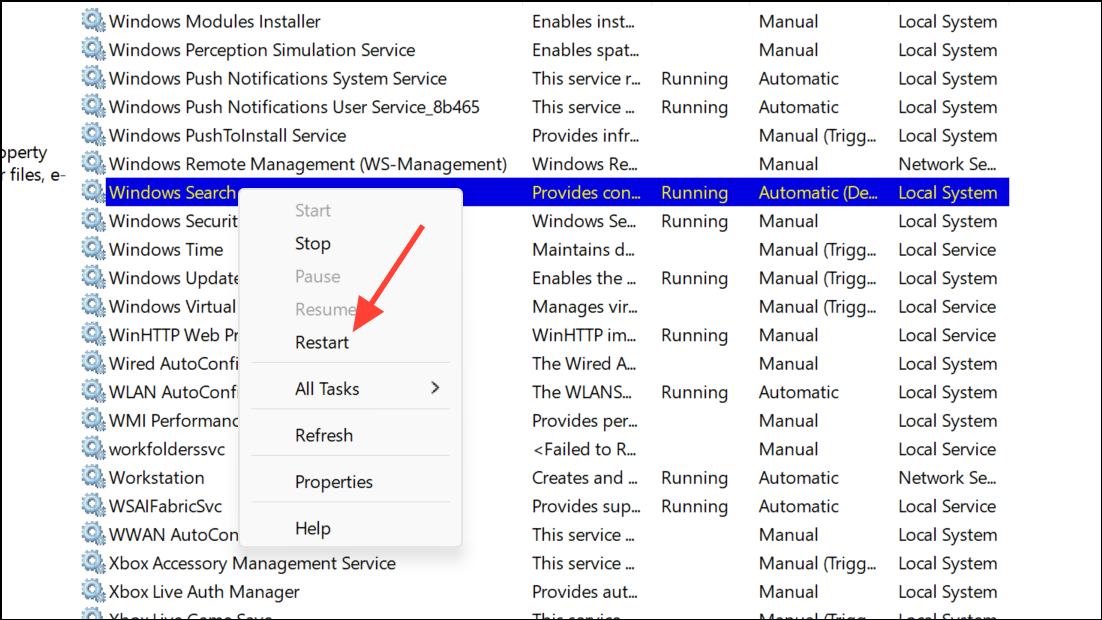Open Properties from the context menu
The image size is (1102, 620).
coord(334,482)
